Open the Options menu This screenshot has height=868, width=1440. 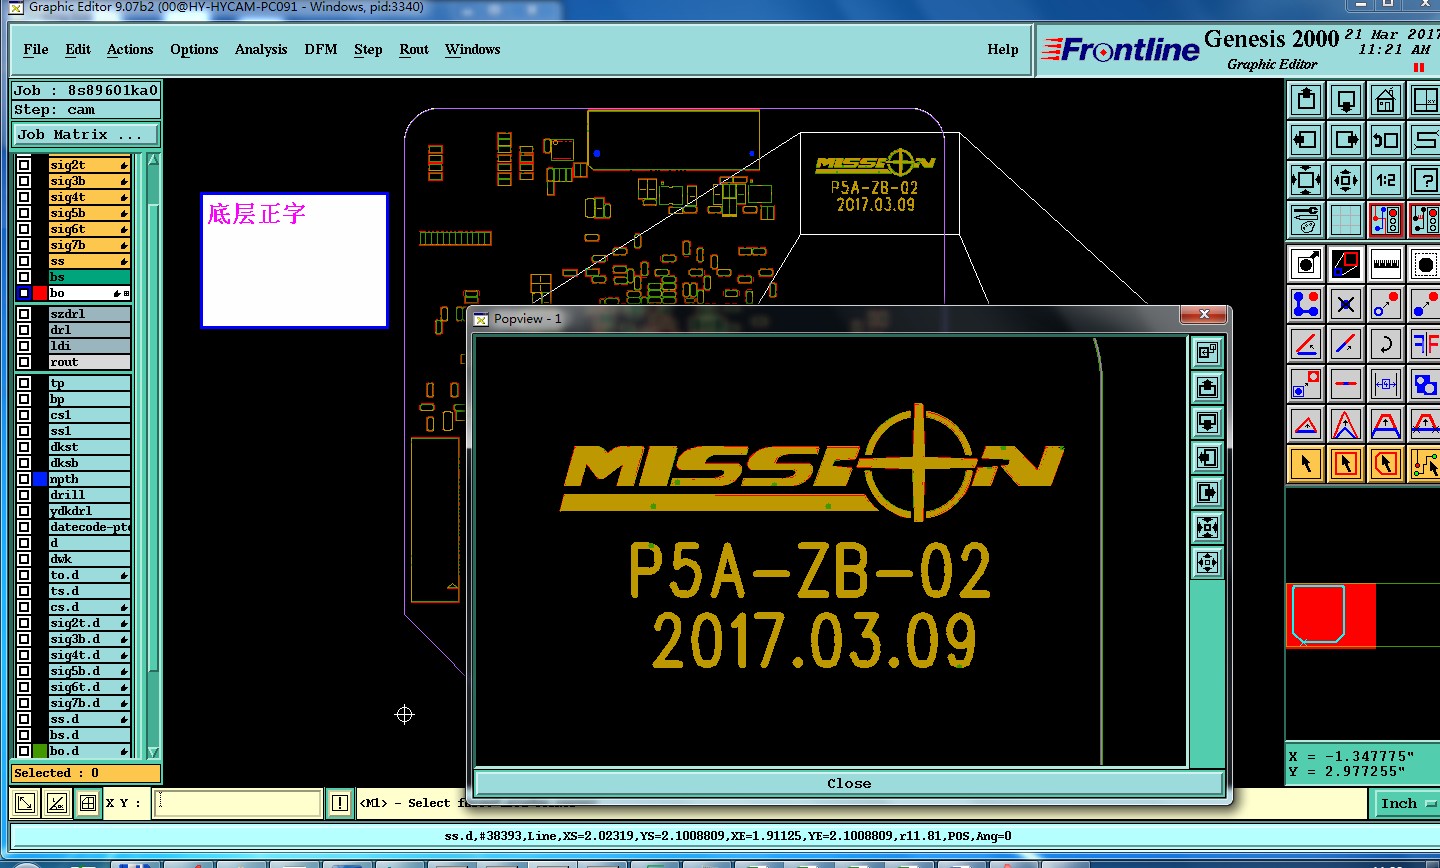point(194,49)
